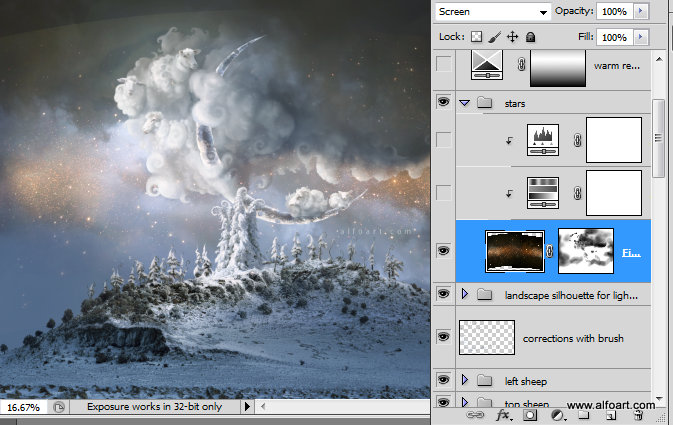Open the fx layer style menu
Screen dimensions: 673x425
pos(504,415)
